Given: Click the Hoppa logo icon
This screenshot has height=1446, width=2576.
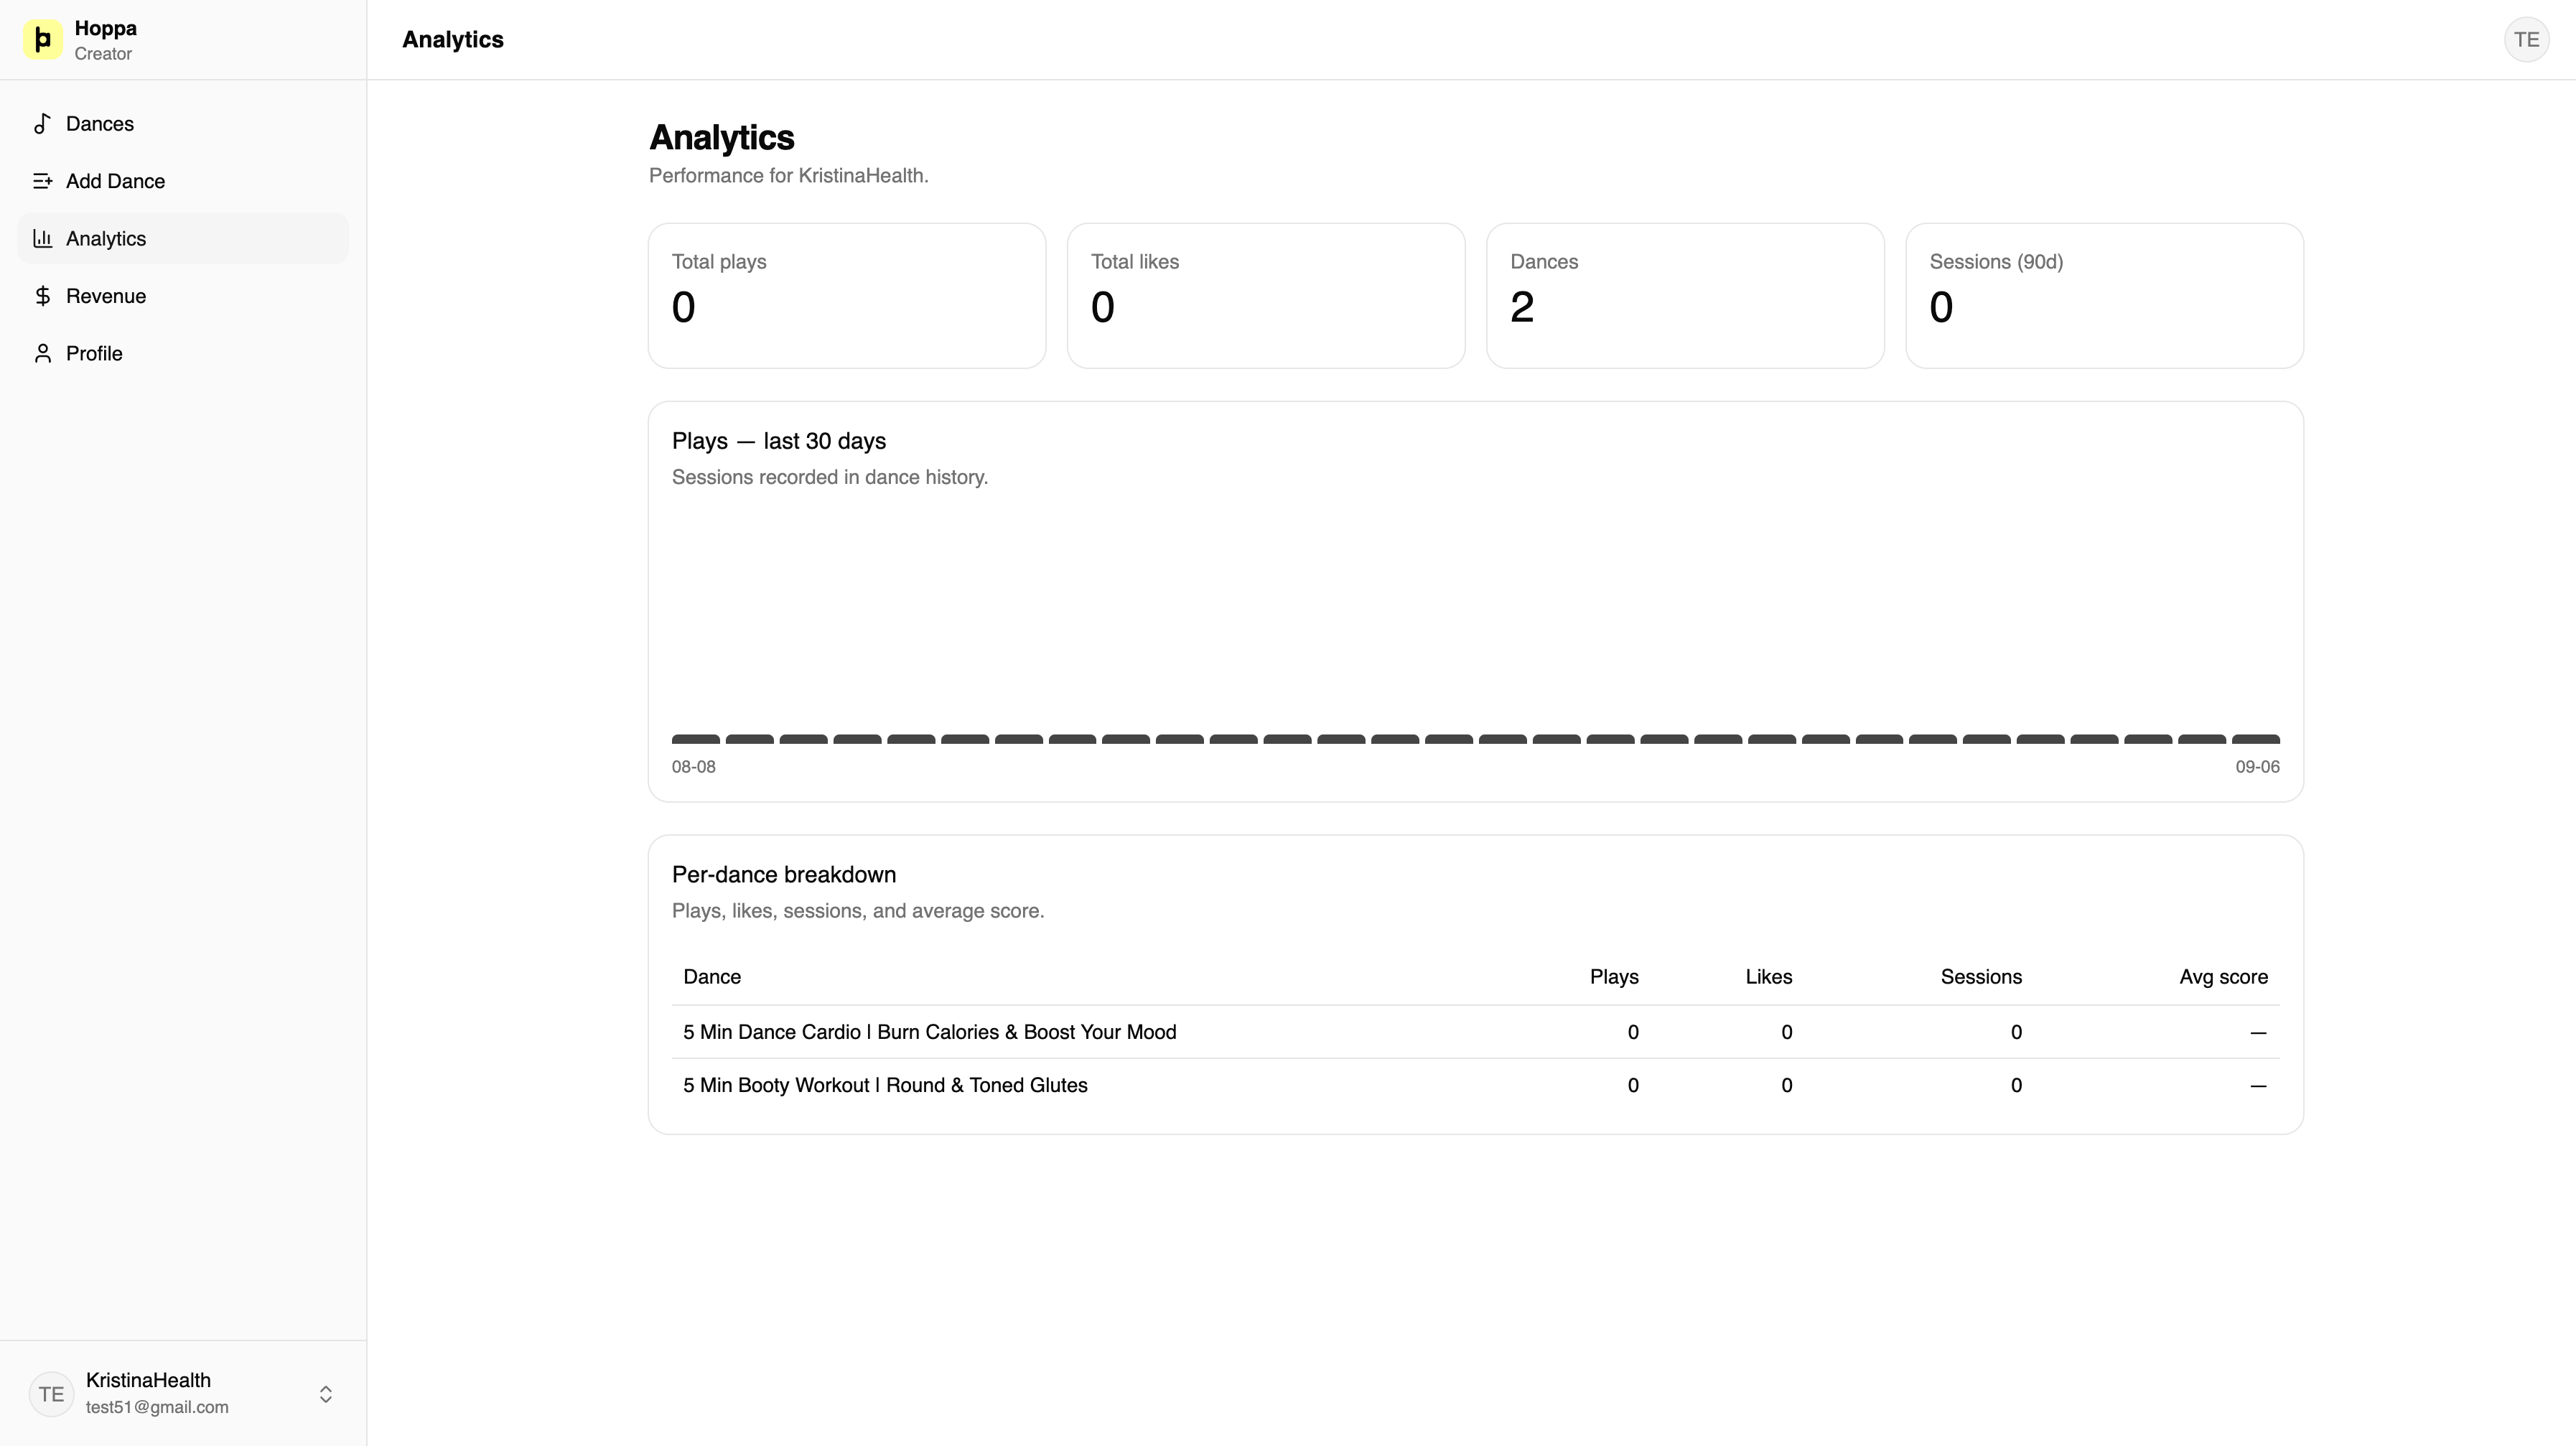Looking at the screenshot, I should 43,40.
